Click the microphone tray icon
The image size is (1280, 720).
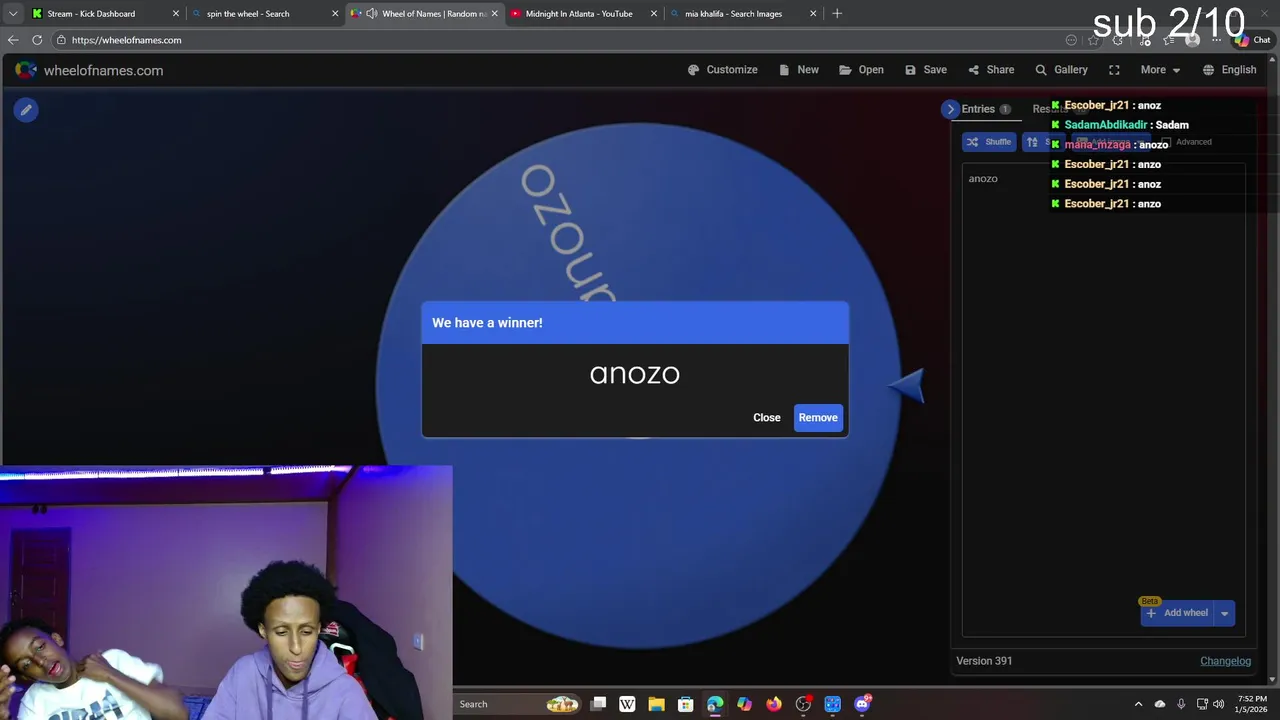coord(1181,704)
